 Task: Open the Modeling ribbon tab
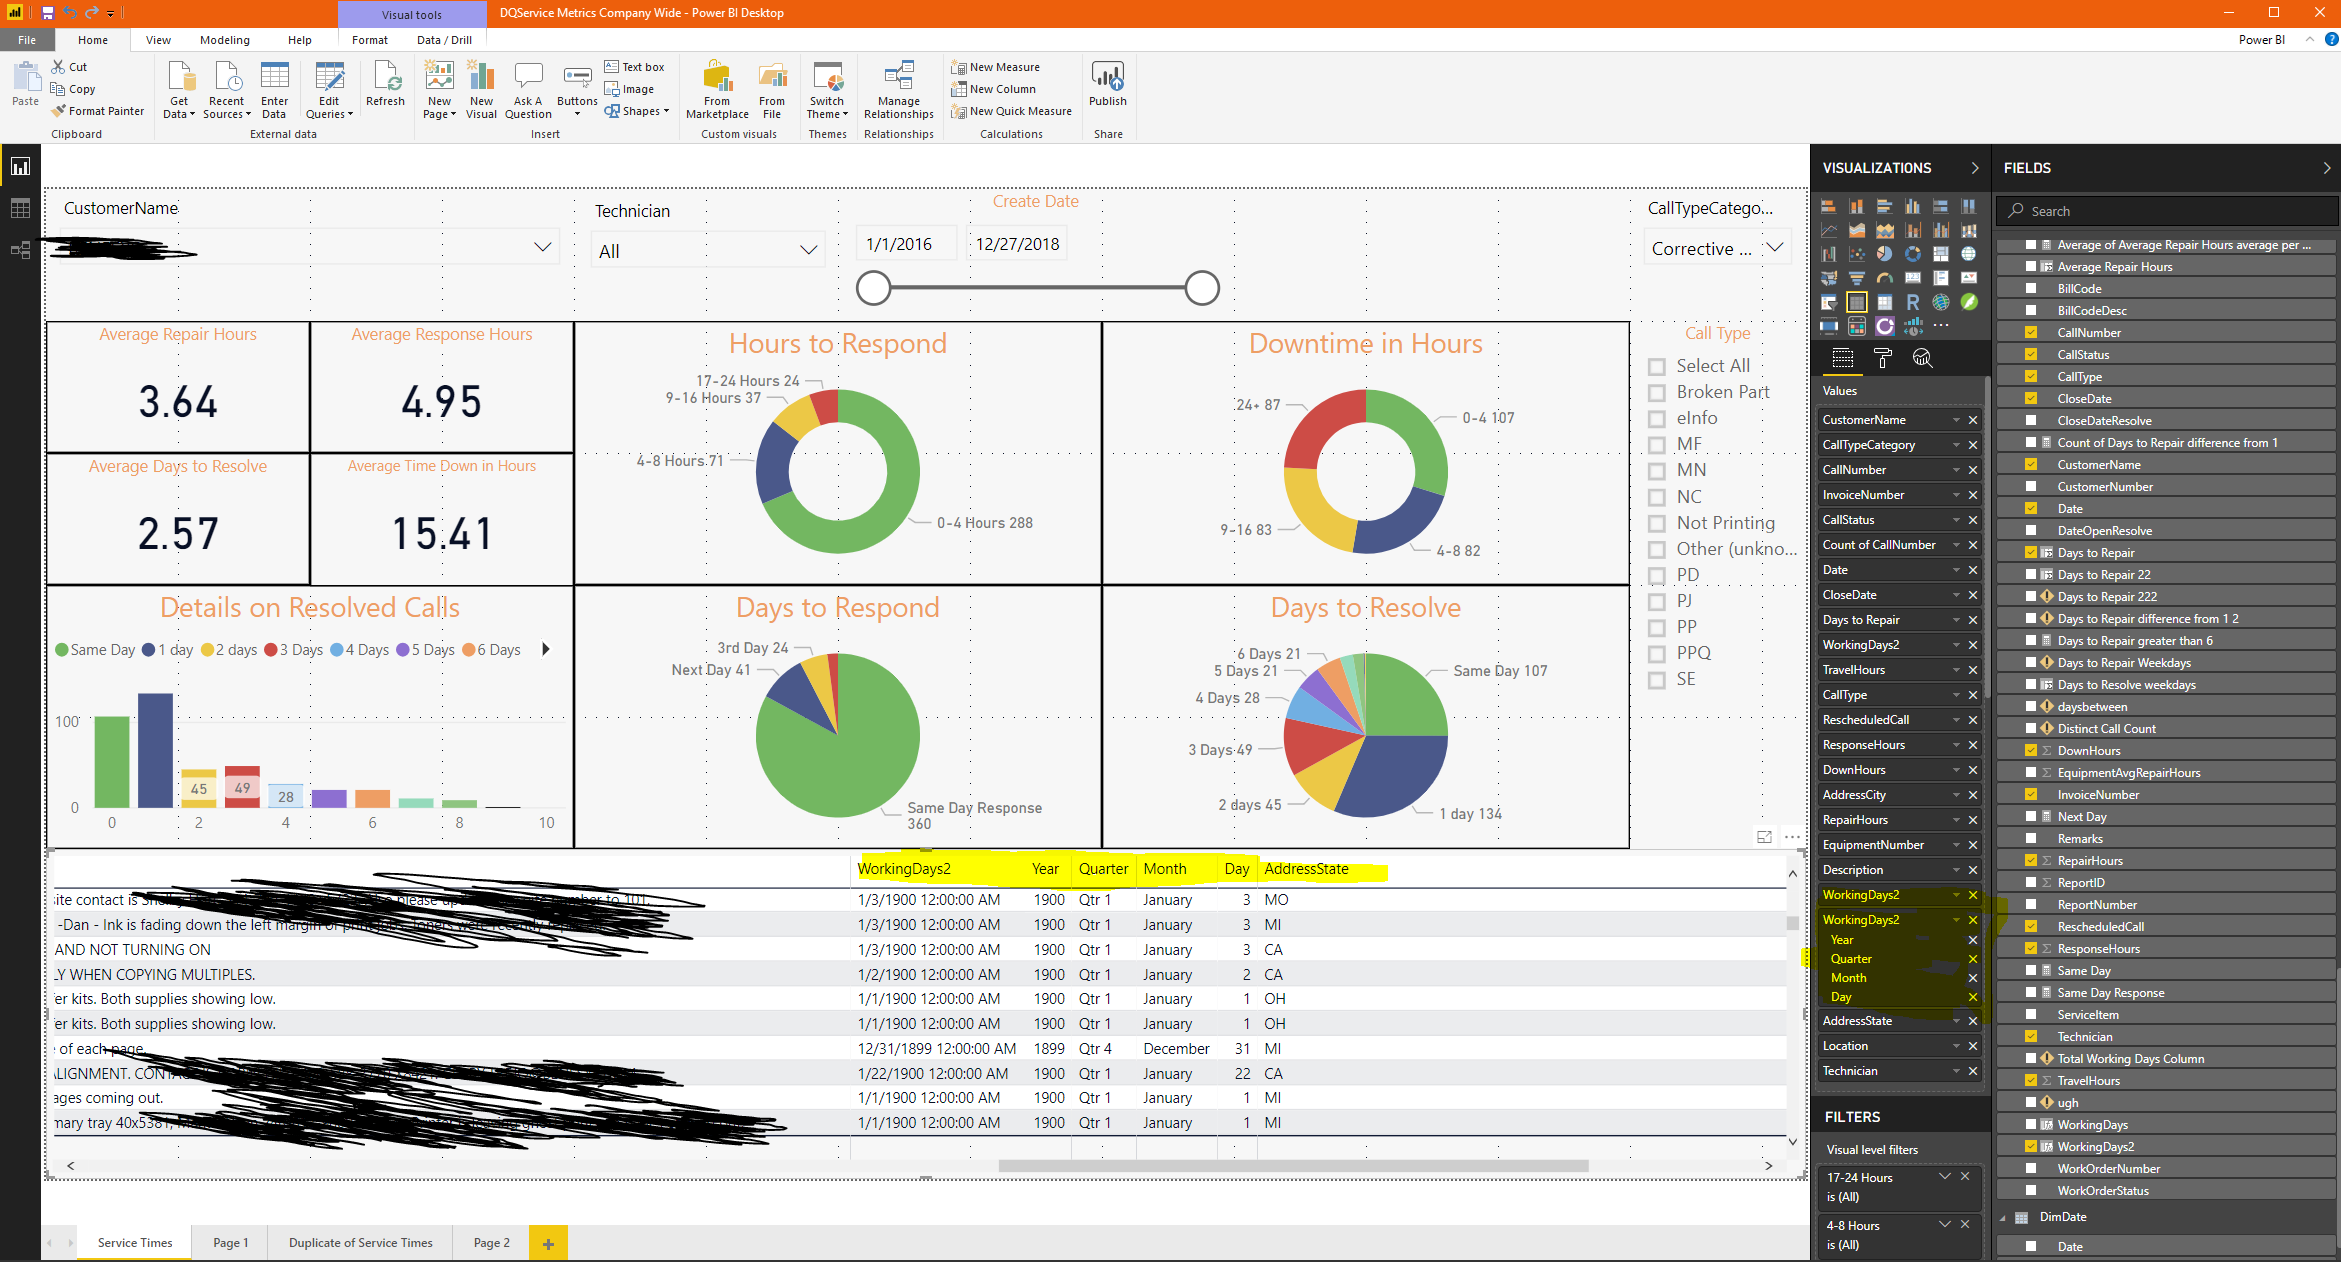click(224, 40)
